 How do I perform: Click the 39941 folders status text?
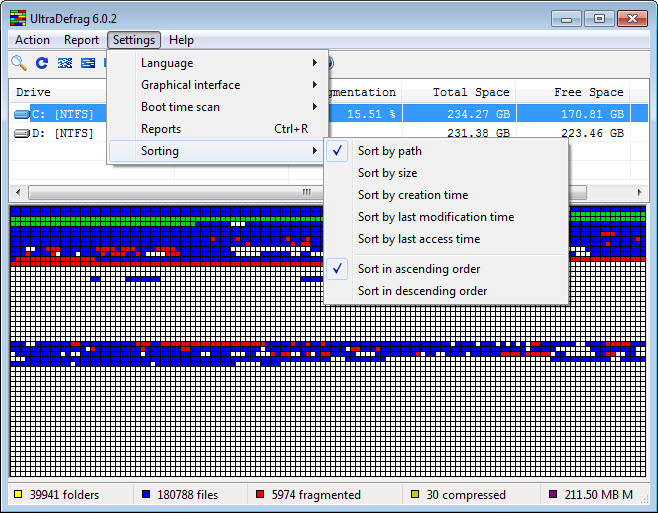64,495
